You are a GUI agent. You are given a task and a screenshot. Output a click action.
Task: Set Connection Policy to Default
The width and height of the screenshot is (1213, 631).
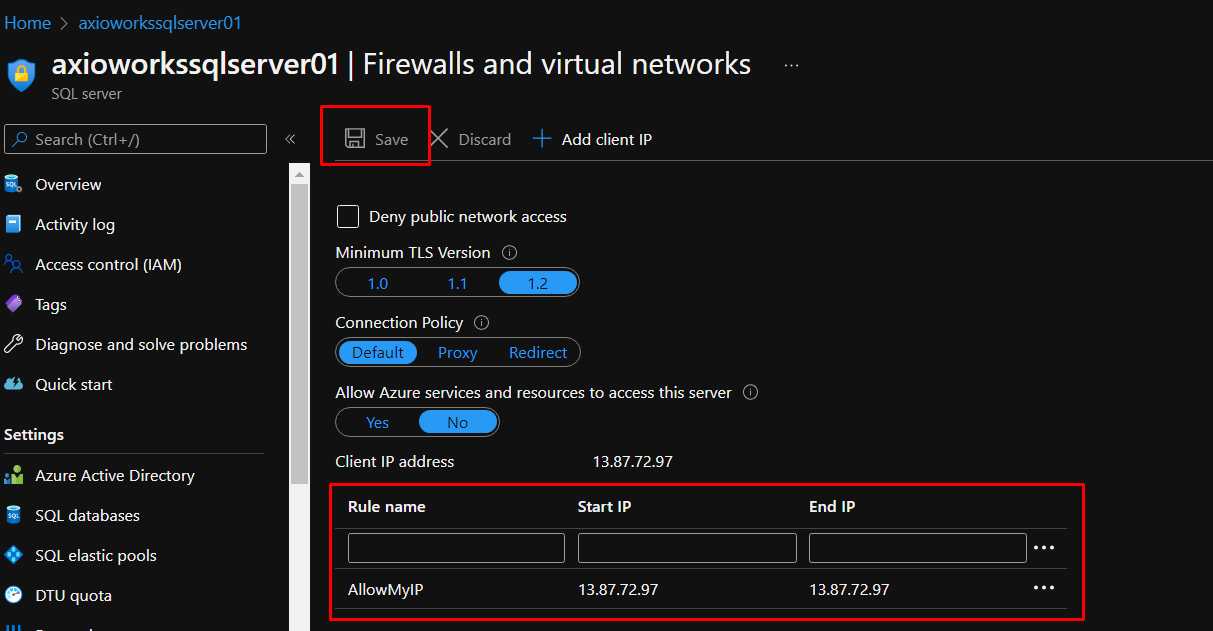click(378, 353)
